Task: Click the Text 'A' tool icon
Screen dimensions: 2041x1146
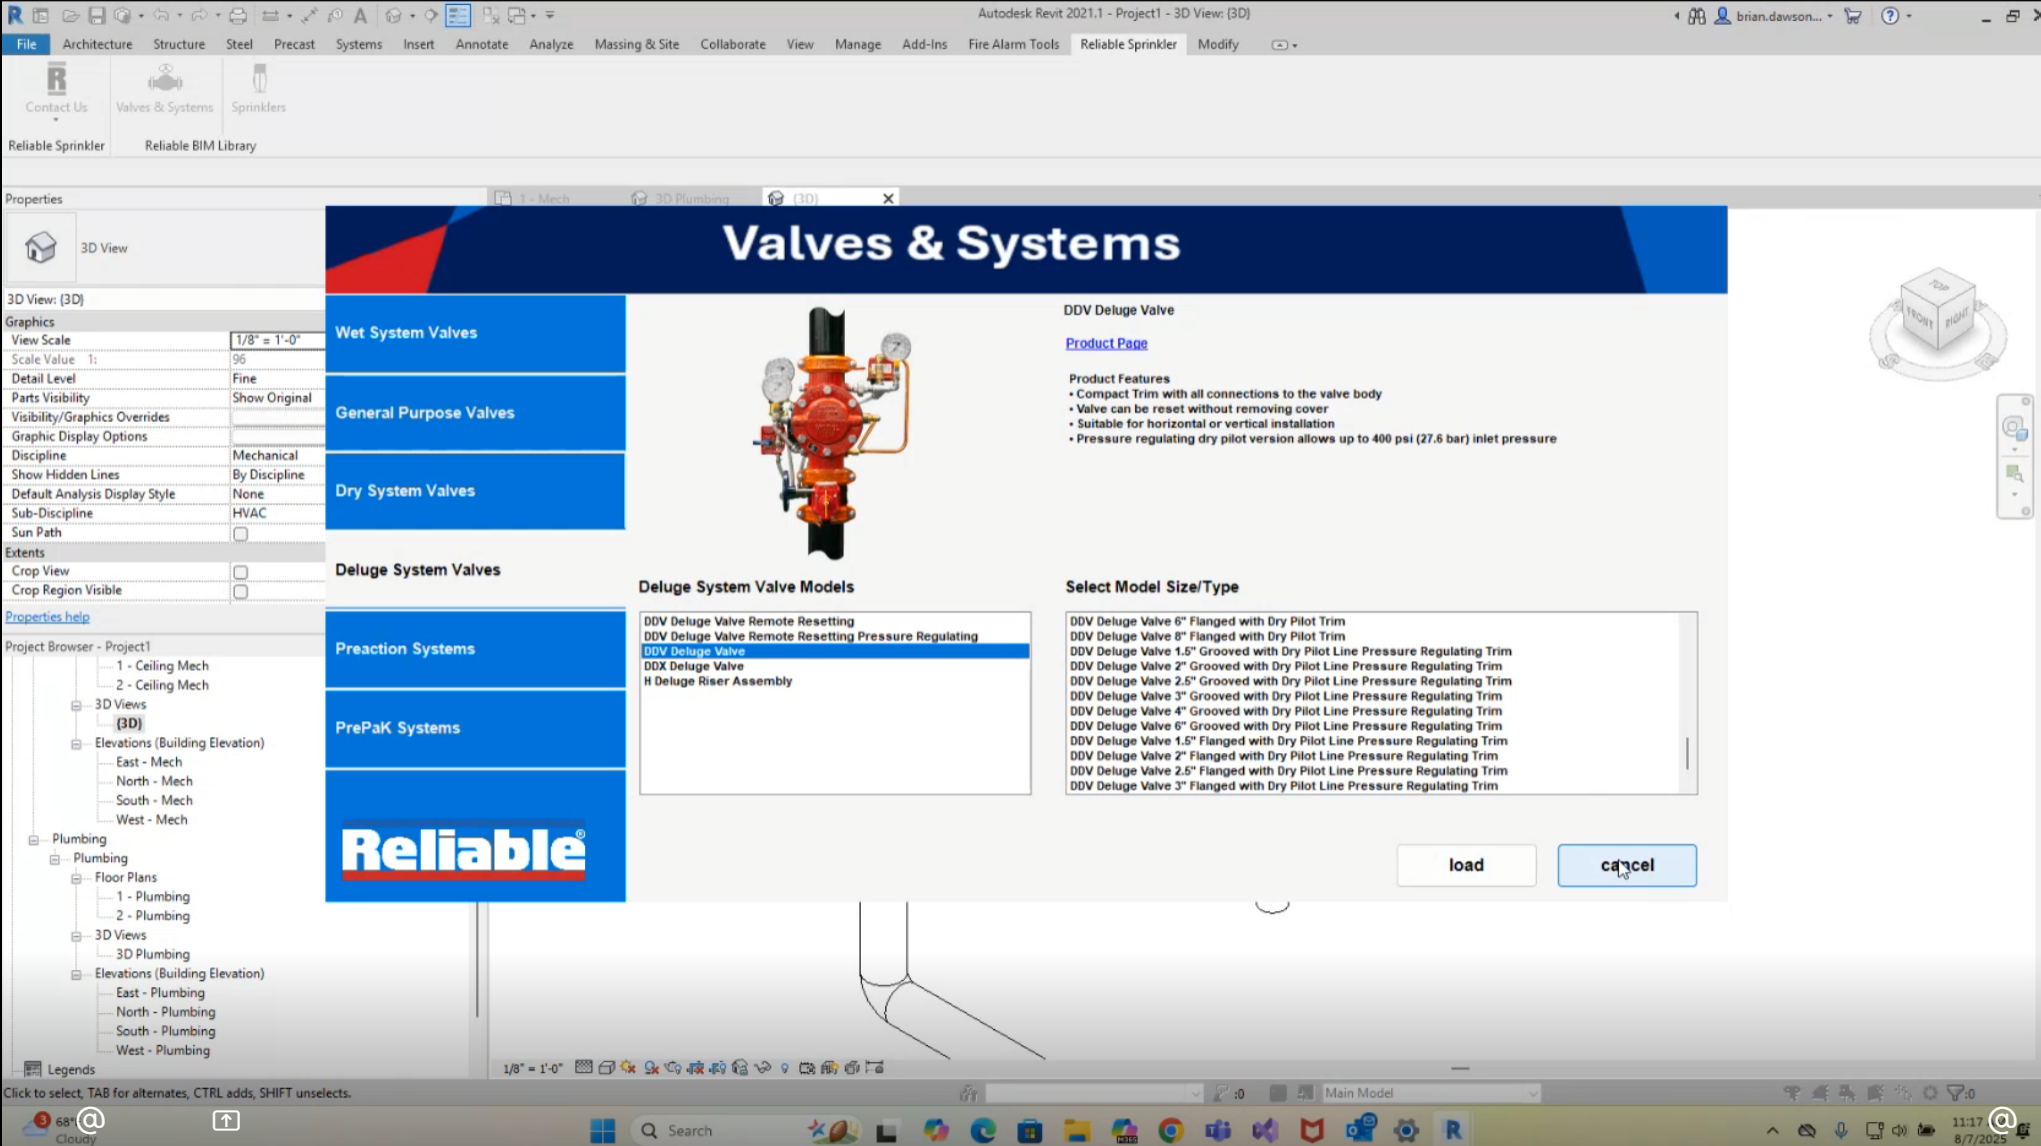Action: click(360, 15)
